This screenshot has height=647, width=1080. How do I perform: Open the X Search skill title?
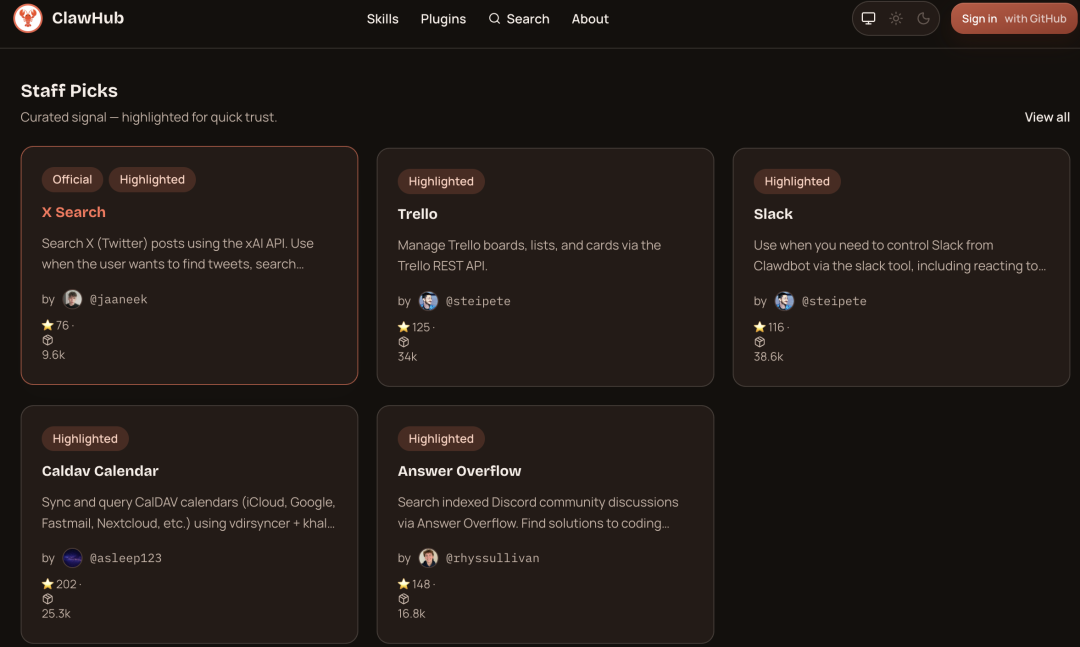(73, 212)
